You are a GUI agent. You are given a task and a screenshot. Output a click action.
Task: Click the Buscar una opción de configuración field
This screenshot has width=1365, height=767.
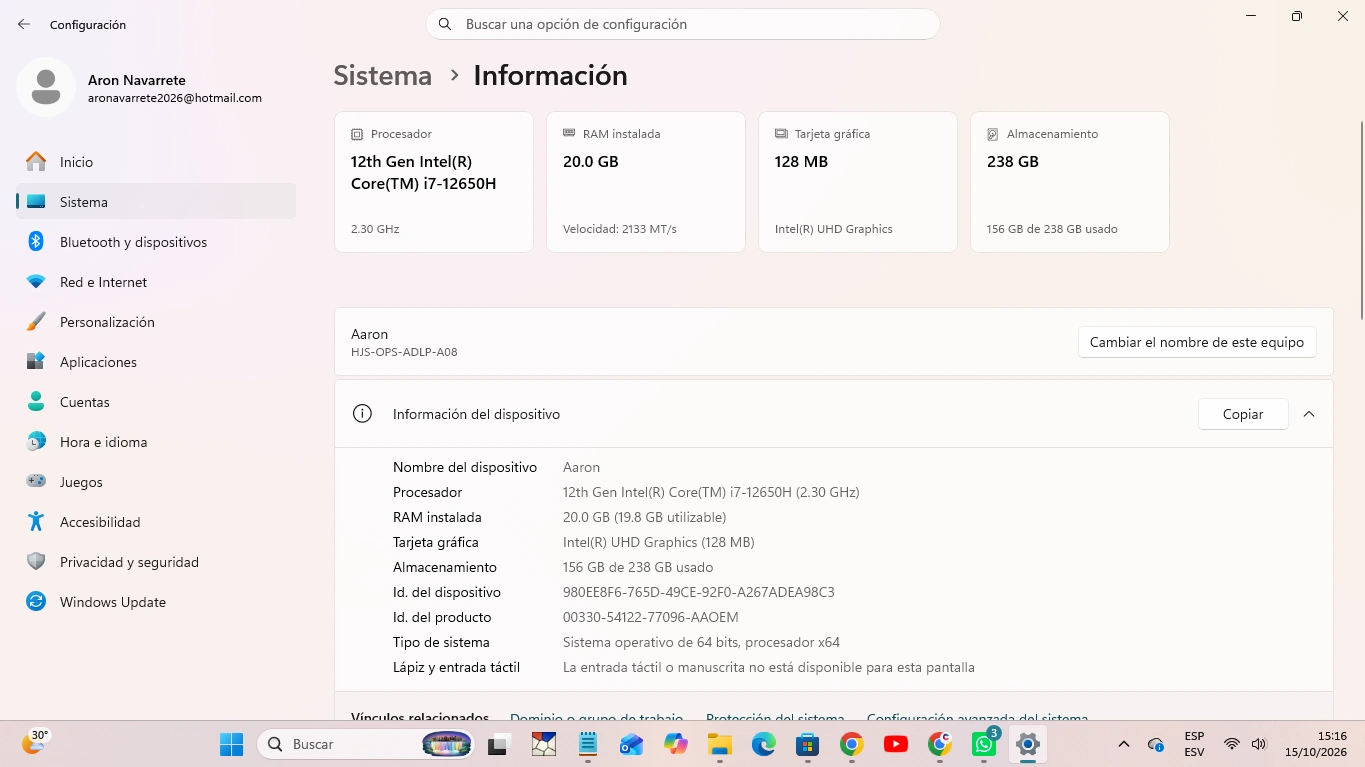pyautogui.click(x=683, y=24)
